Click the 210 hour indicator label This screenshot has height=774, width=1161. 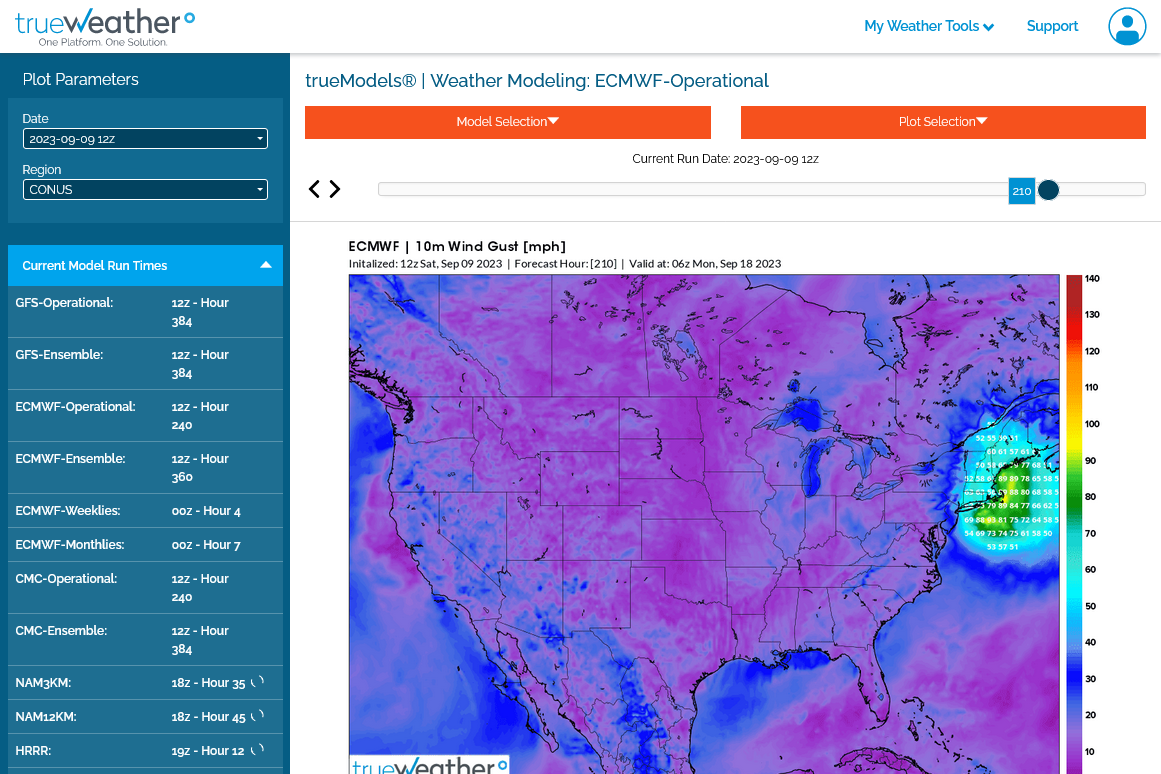point(1022,191)
